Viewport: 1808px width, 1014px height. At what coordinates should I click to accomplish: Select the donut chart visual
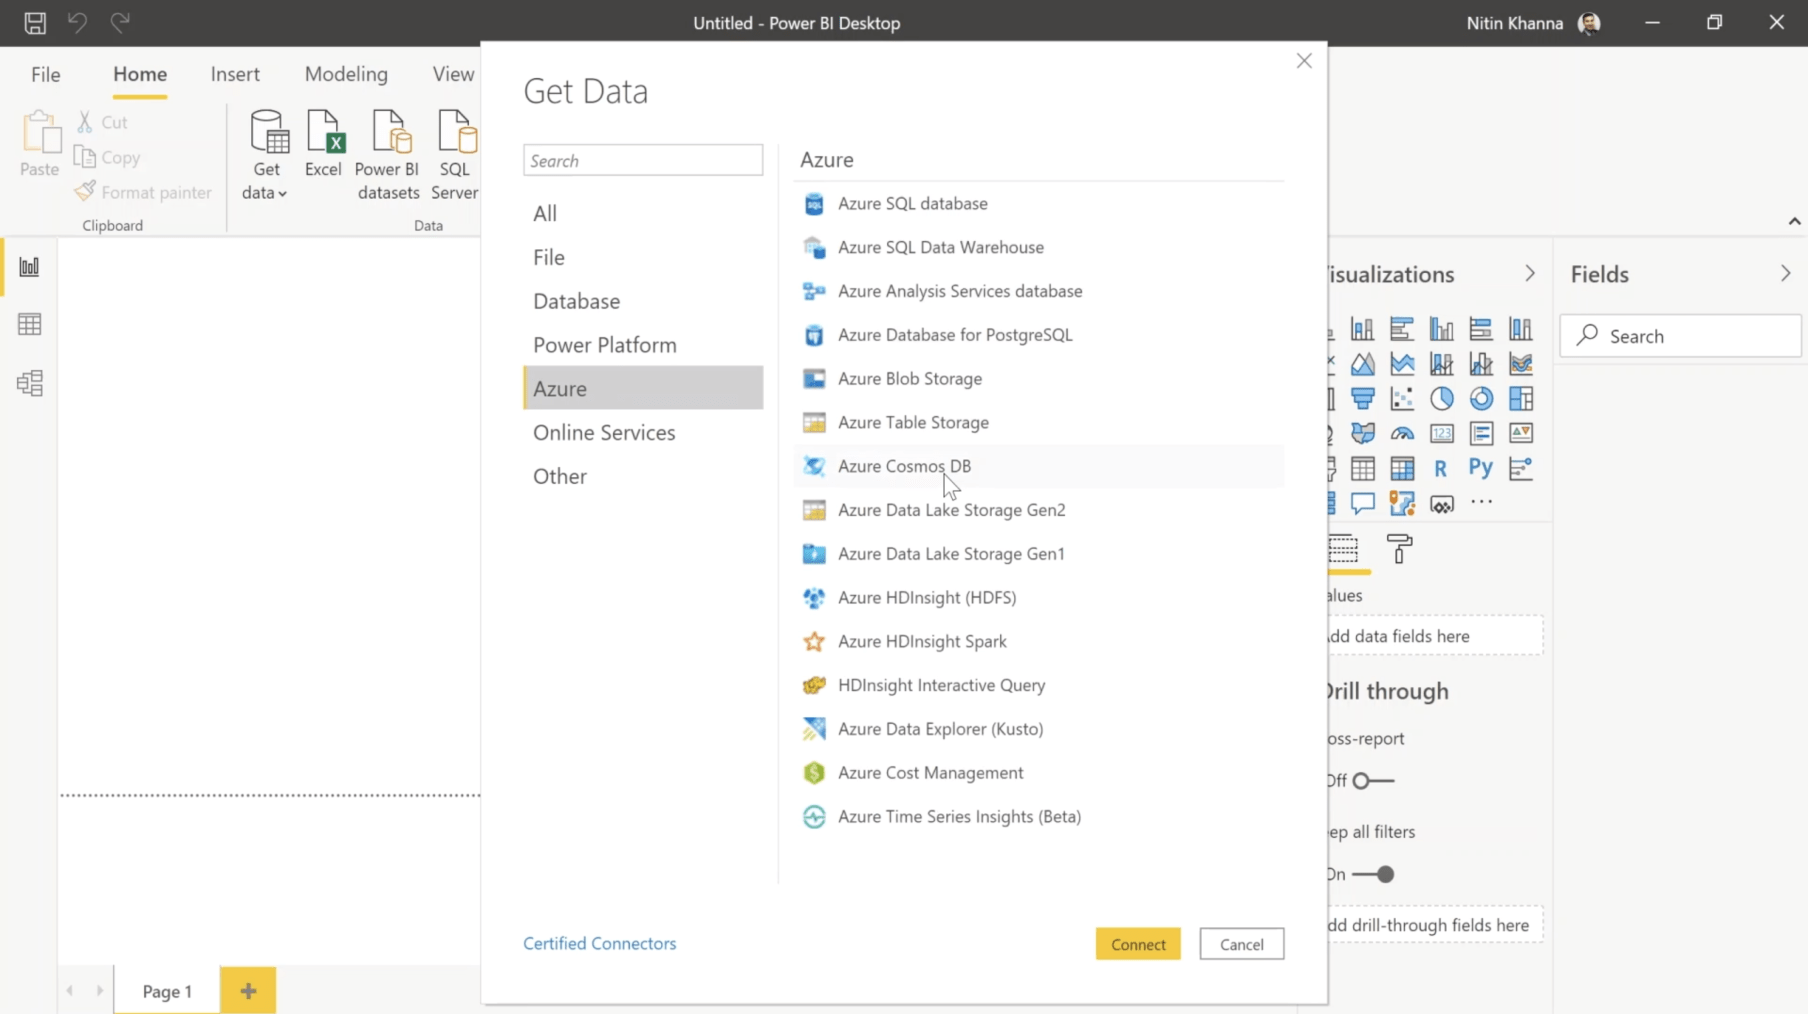click(x=1481, y=399)
